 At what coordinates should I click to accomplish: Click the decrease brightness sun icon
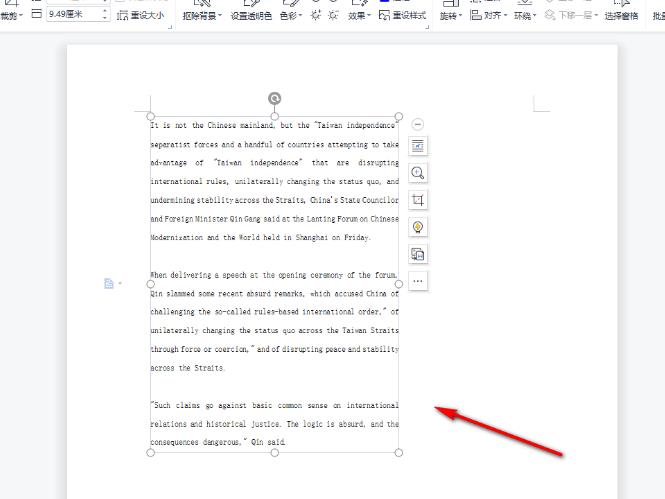coord(334,15)
